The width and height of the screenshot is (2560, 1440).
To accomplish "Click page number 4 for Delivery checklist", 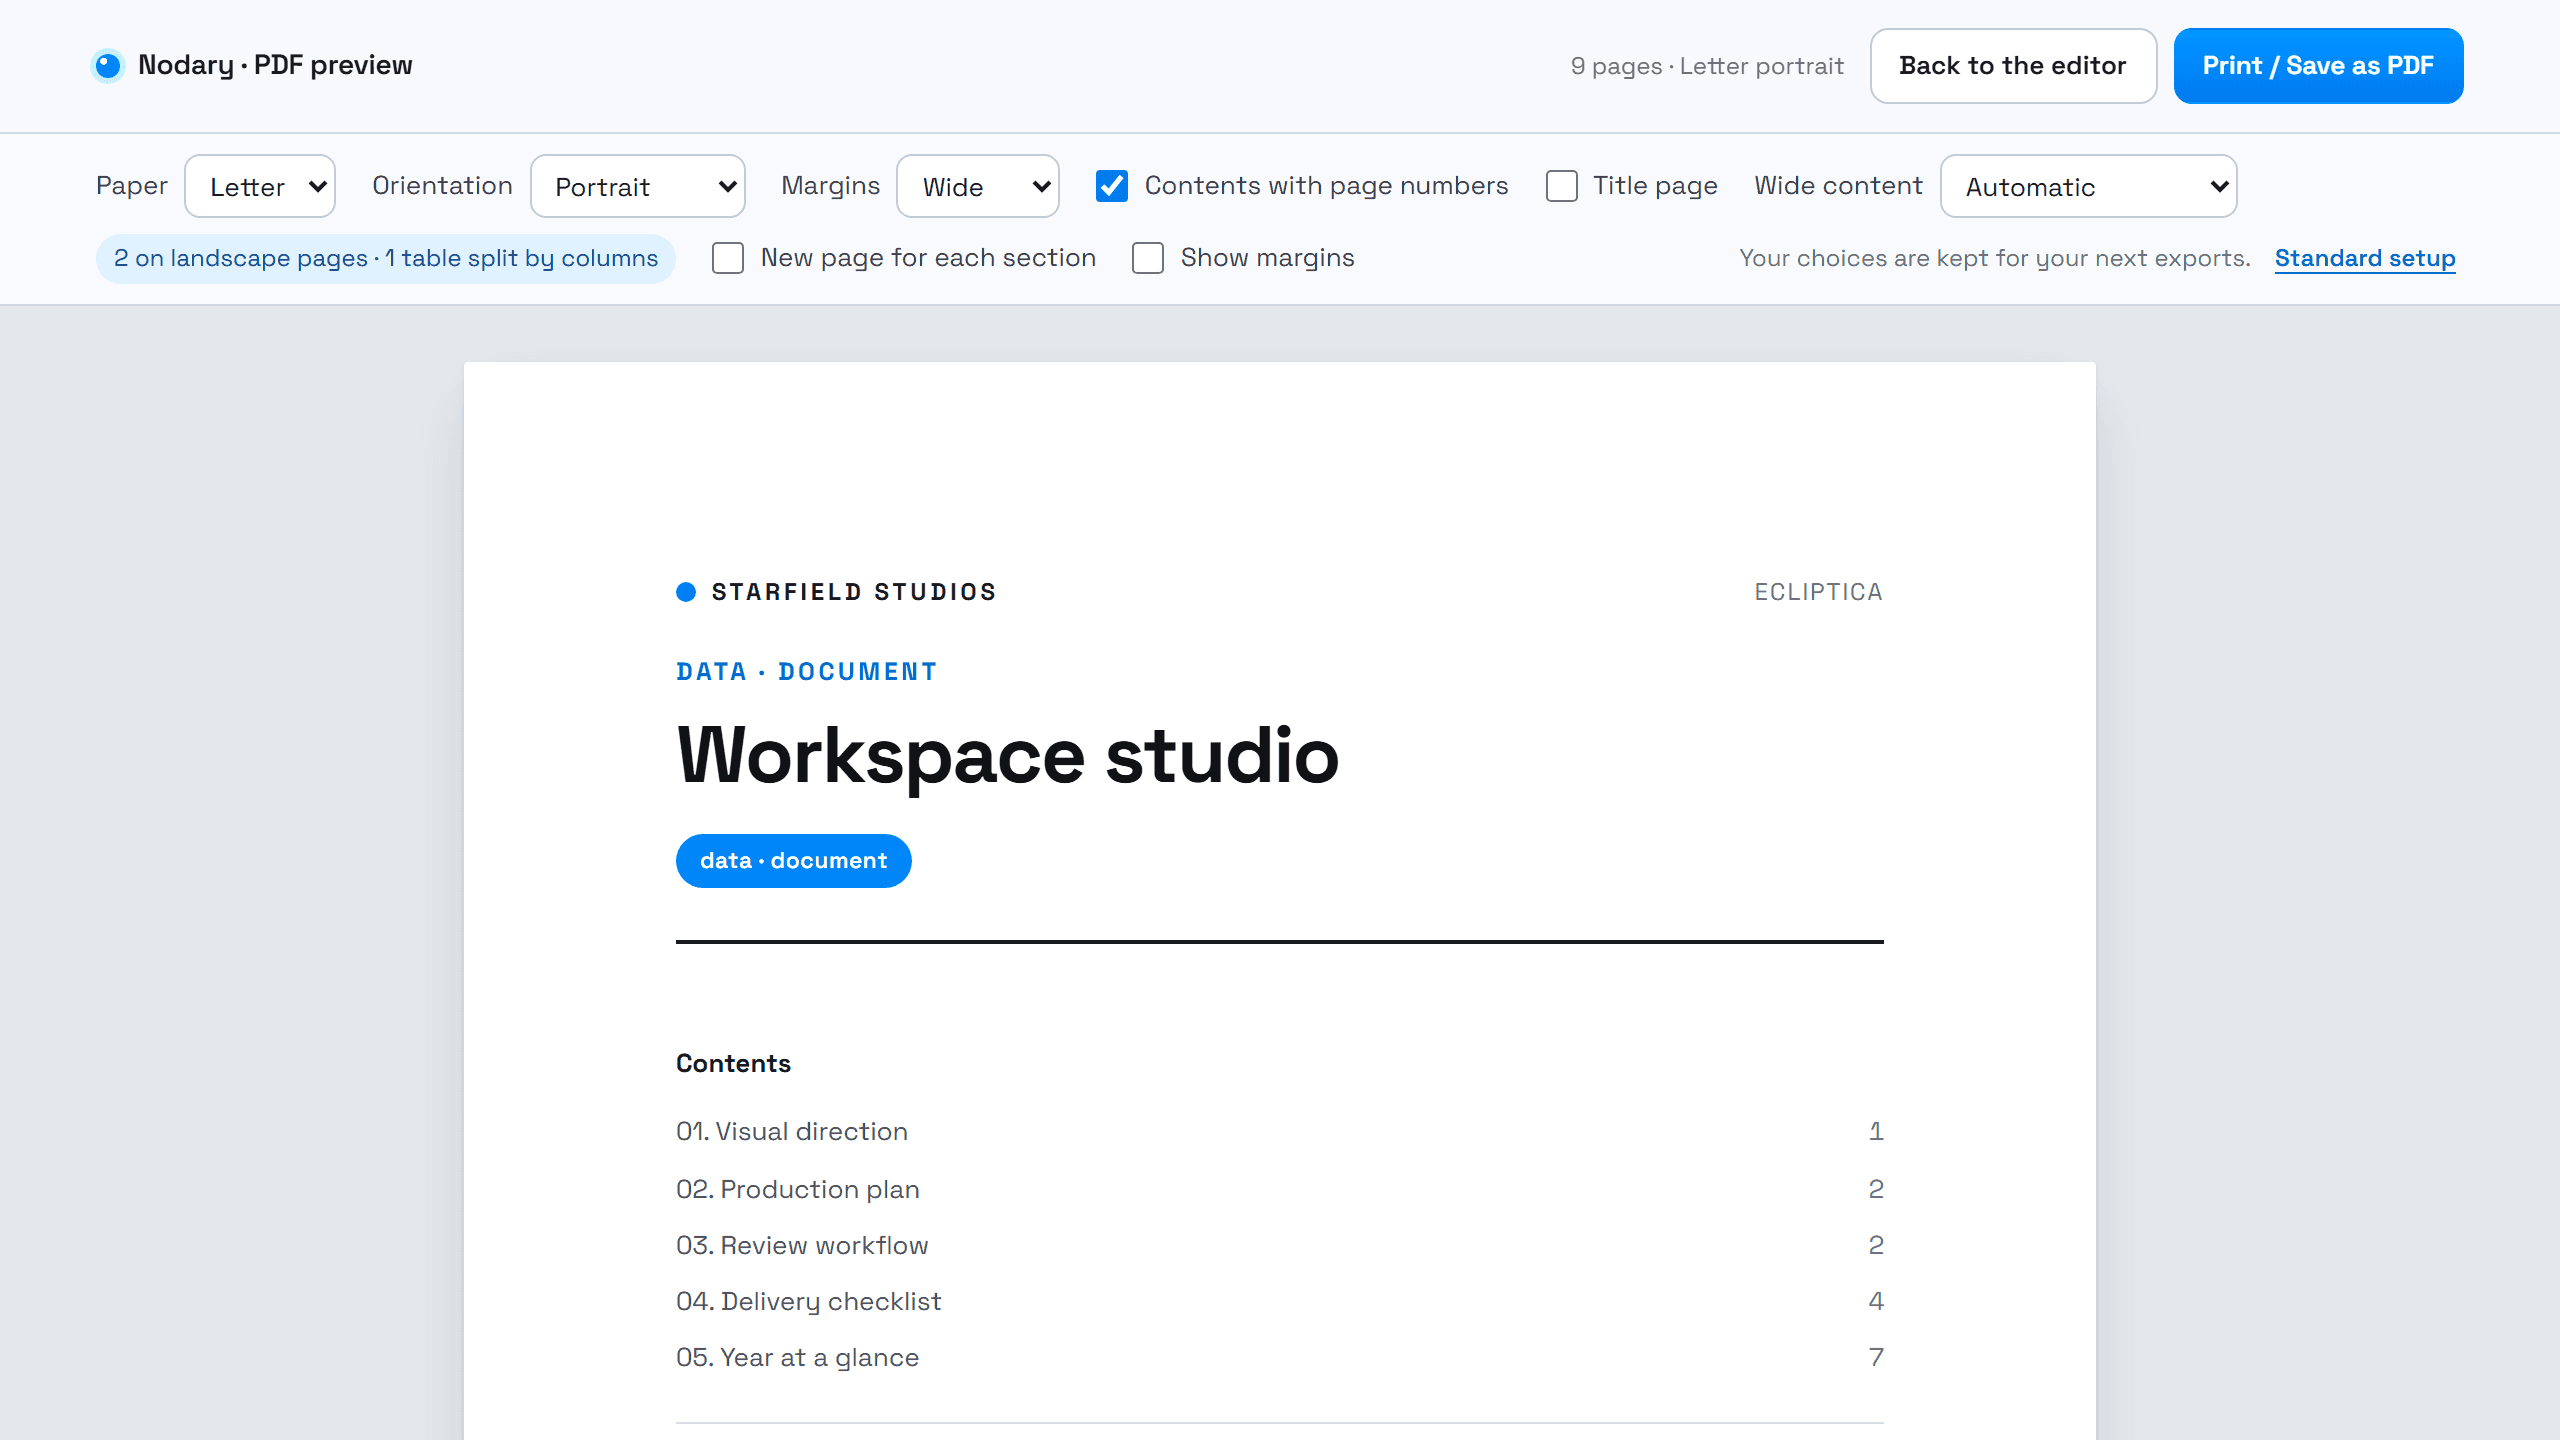I will (x=1876, y=1301).
